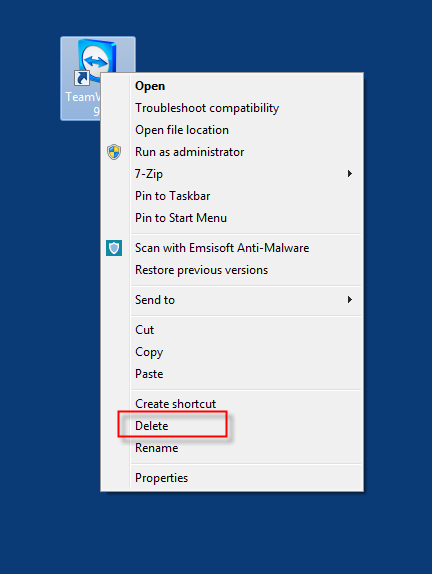This screenshot has height=574, width=432.
Task: Choose Restore previous versions
Action: click(201, 270)
